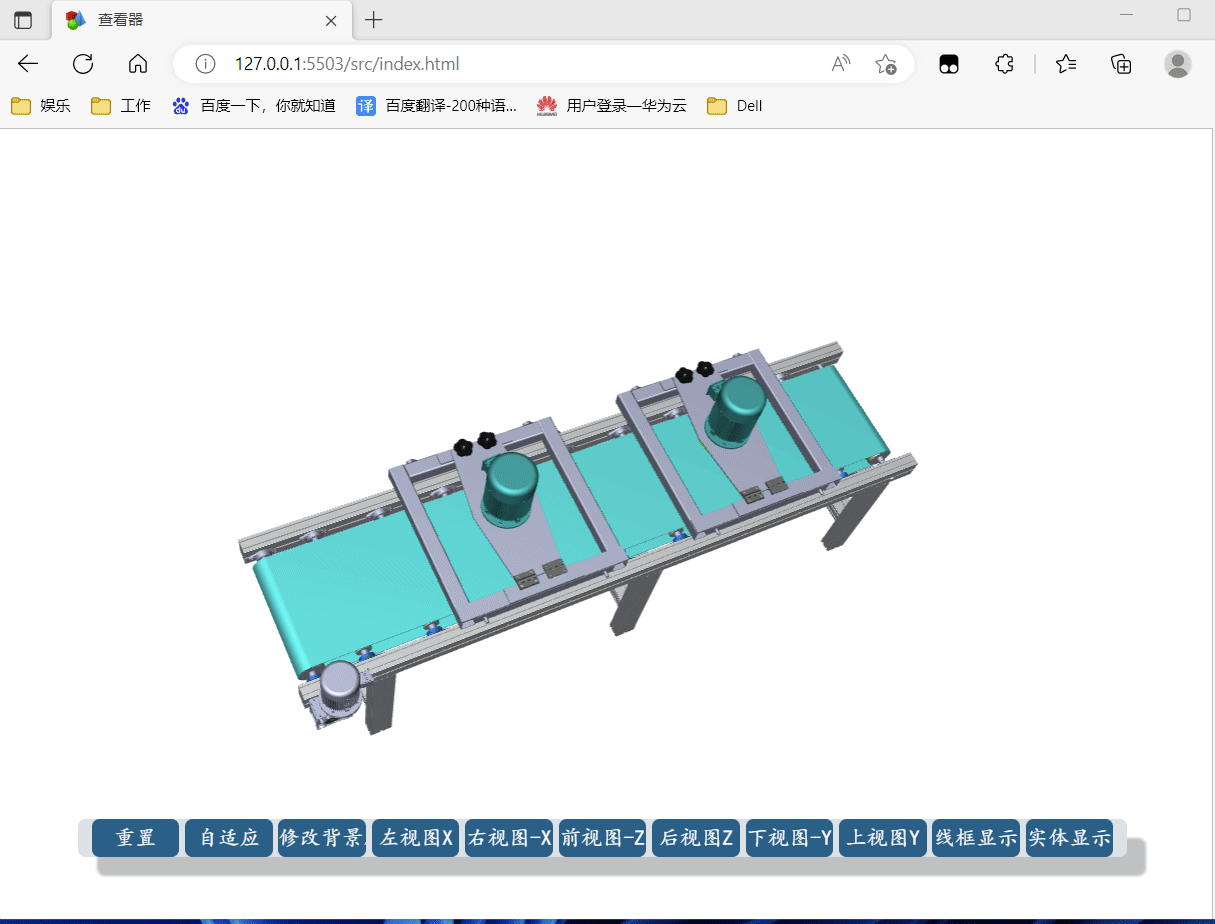Click the right teal motor on the conveyor
The height and width of the screenshot is (924, 1215).
(x=737, y=410)
